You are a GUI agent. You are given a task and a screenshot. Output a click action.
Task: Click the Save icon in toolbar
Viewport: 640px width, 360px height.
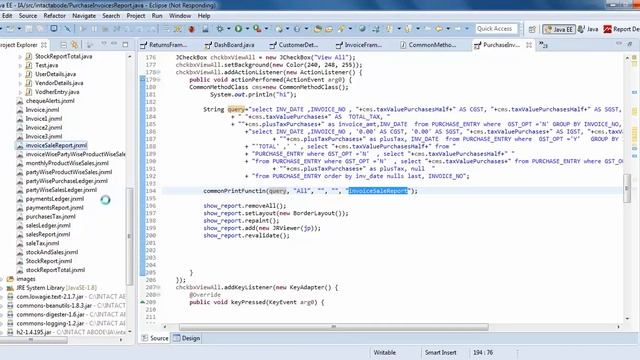pyautogui.click(x=29, y=29)
